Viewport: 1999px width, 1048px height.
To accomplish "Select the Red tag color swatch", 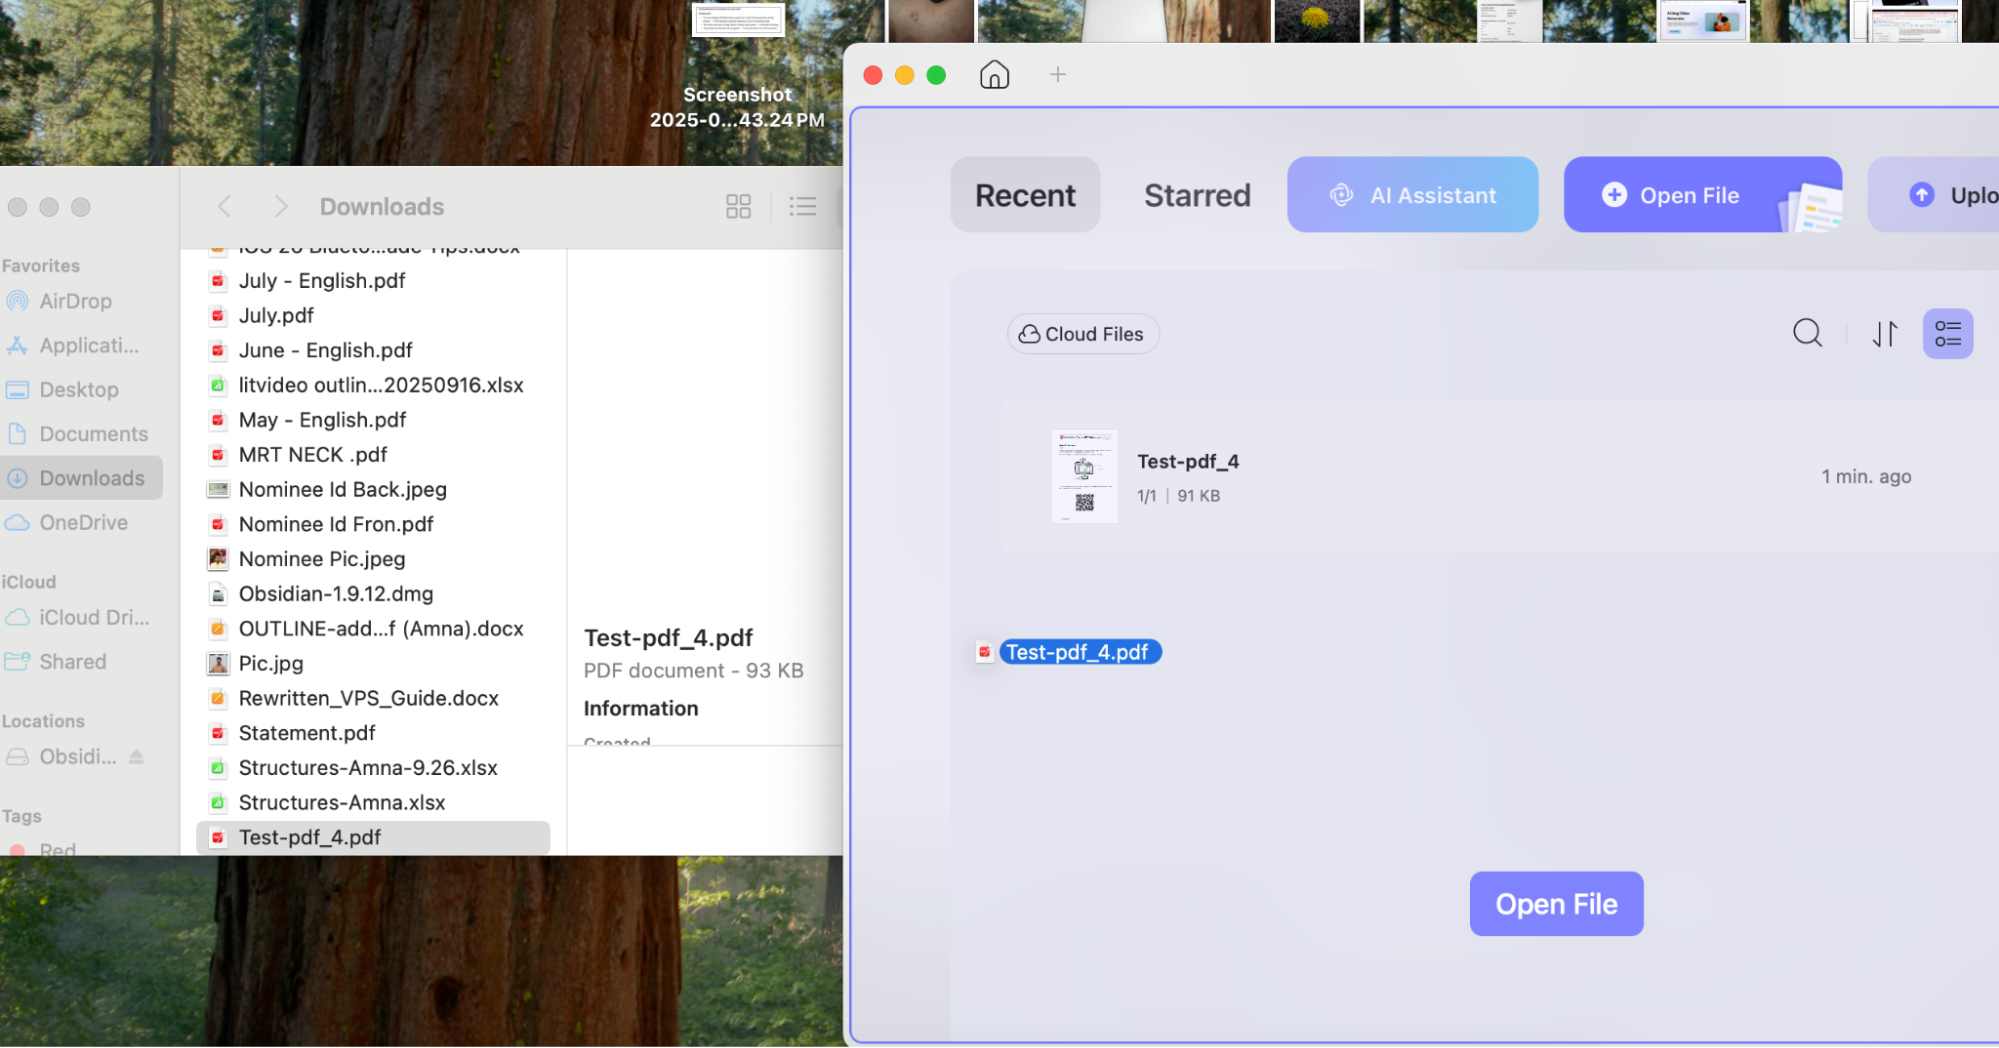I will pos(20,849).
